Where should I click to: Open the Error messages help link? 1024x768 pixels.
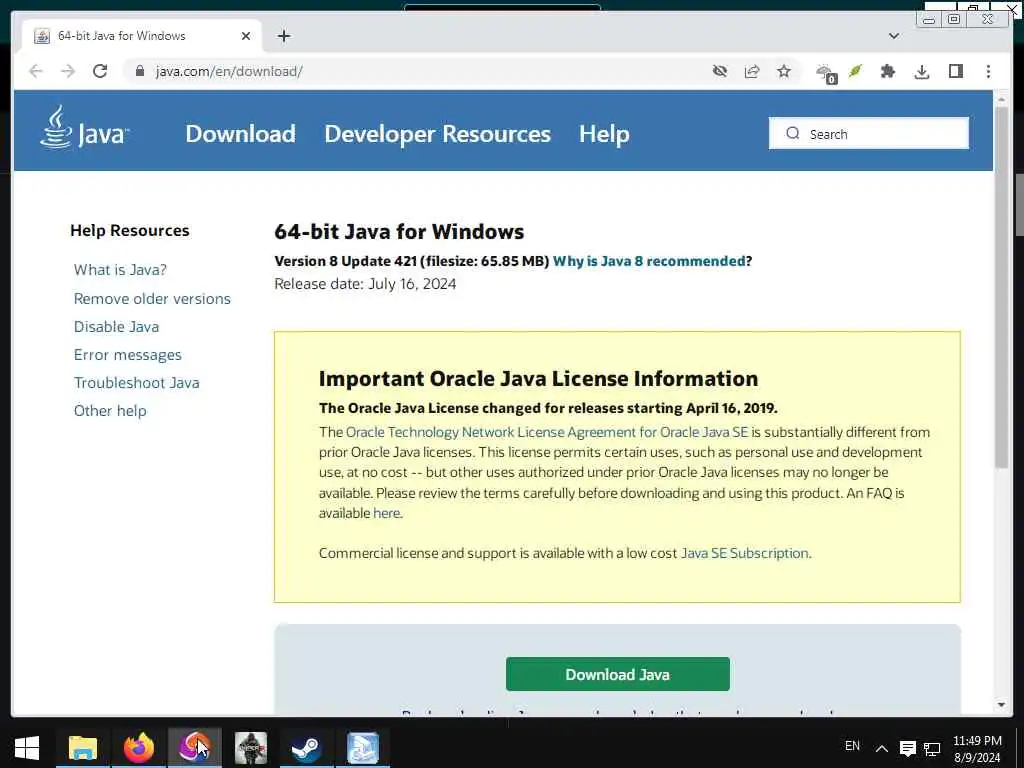coord(127,355)
